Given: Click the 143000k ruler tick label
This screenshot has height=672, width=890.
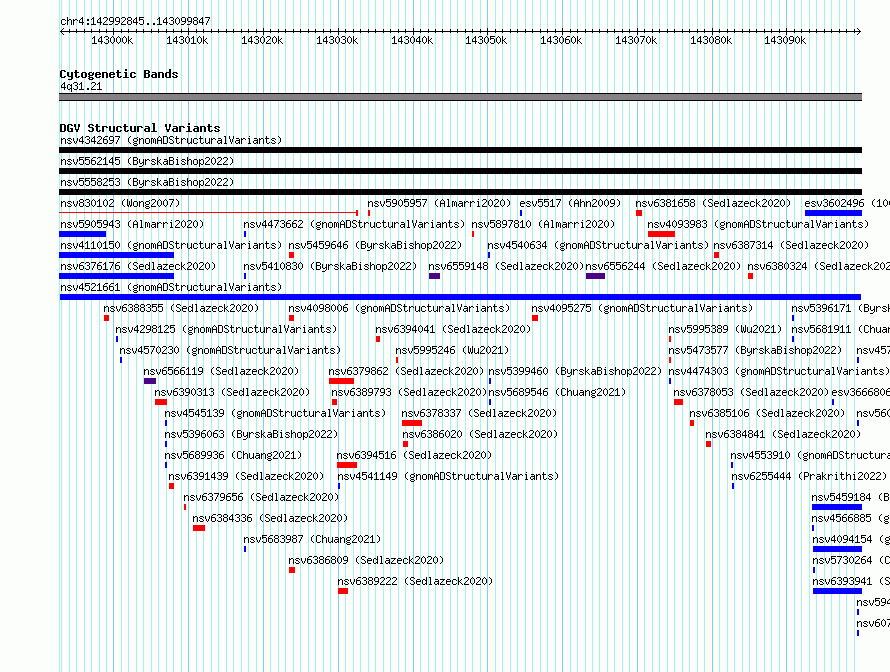Looking at the screenshot, I should (x=112, y=41).
